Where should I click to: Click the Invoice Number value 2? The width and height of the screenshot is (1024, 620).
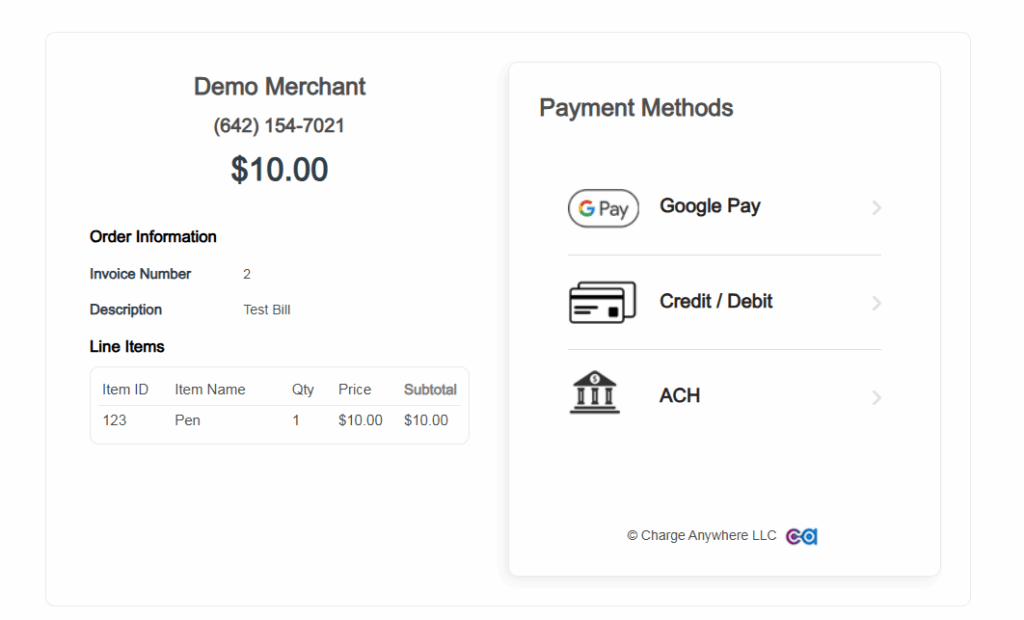click(247, 274)
